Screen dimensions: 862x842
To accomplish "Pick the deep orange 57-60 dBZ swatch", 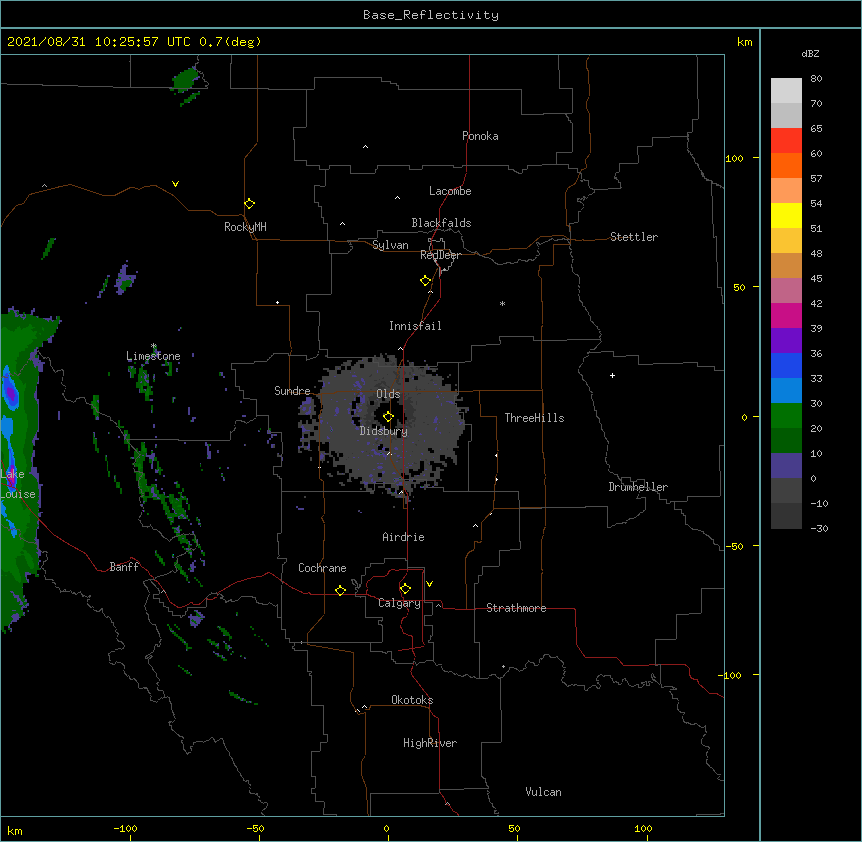I will coord(786,165).
